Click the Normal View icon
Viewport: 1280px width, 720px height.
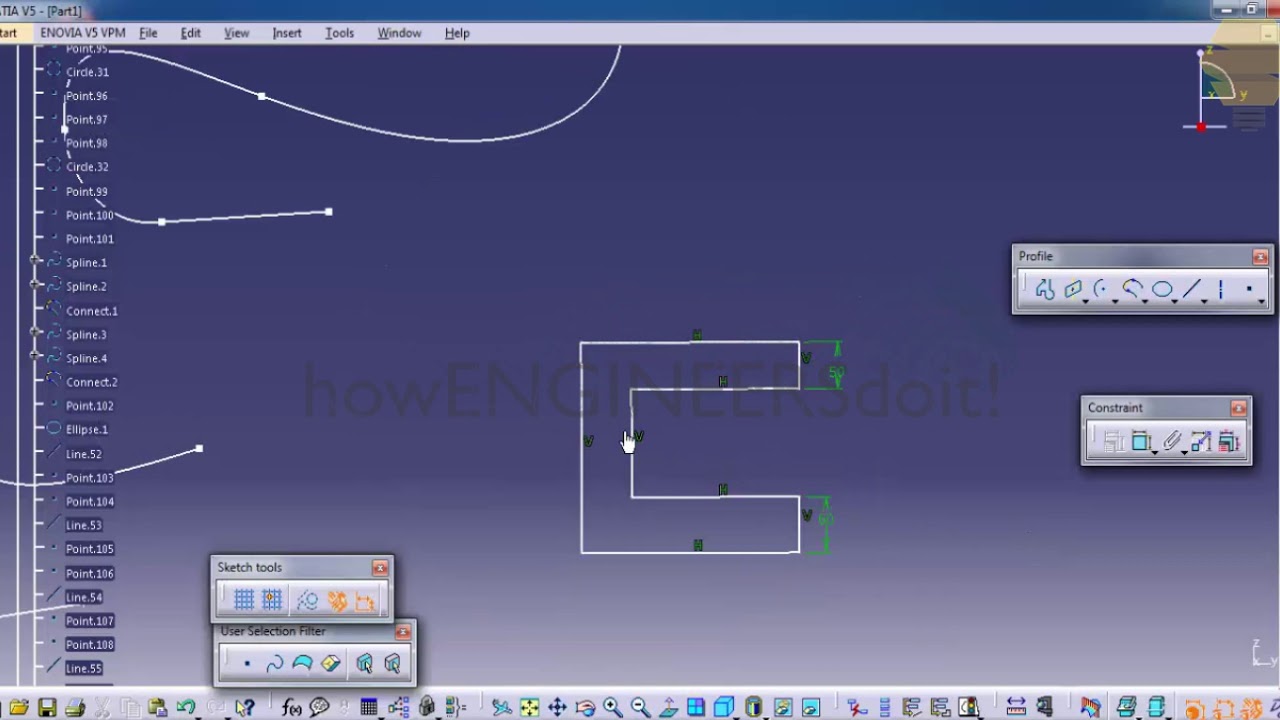pyautogui.click(x=668, y=707)
